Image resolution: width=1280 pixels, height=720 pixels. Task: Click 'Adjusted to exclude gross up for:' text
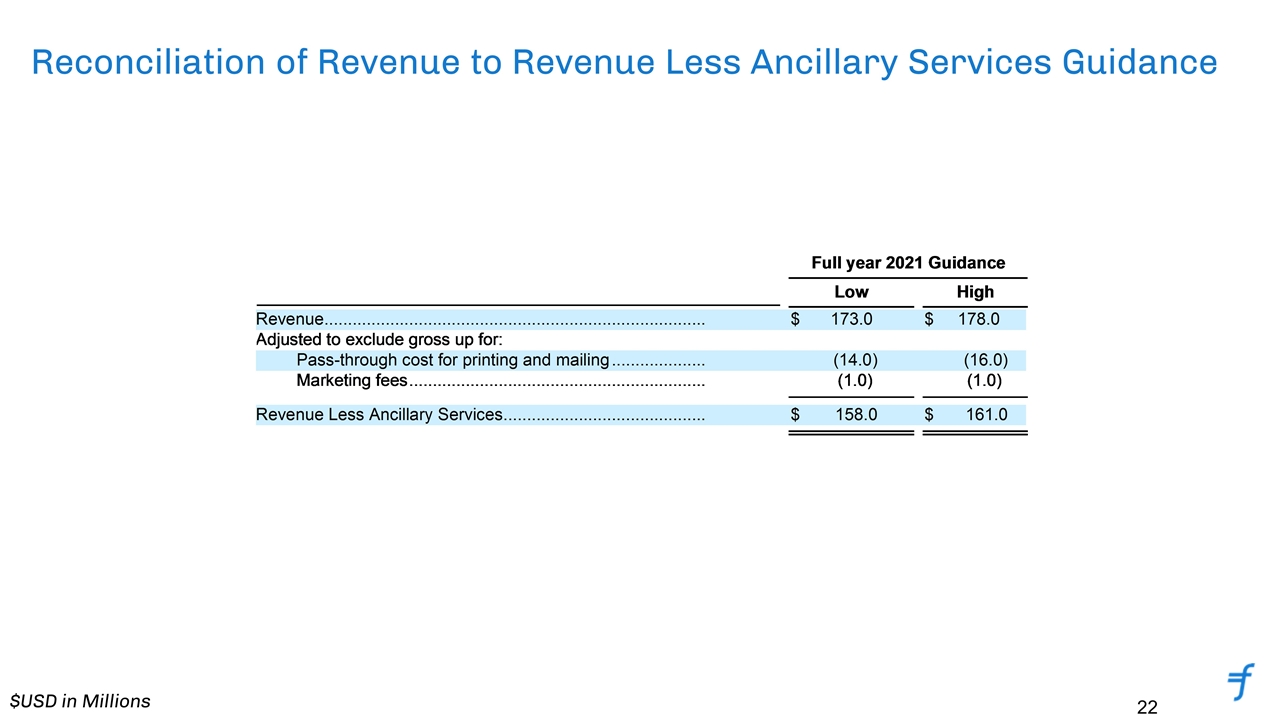(380, 340)
